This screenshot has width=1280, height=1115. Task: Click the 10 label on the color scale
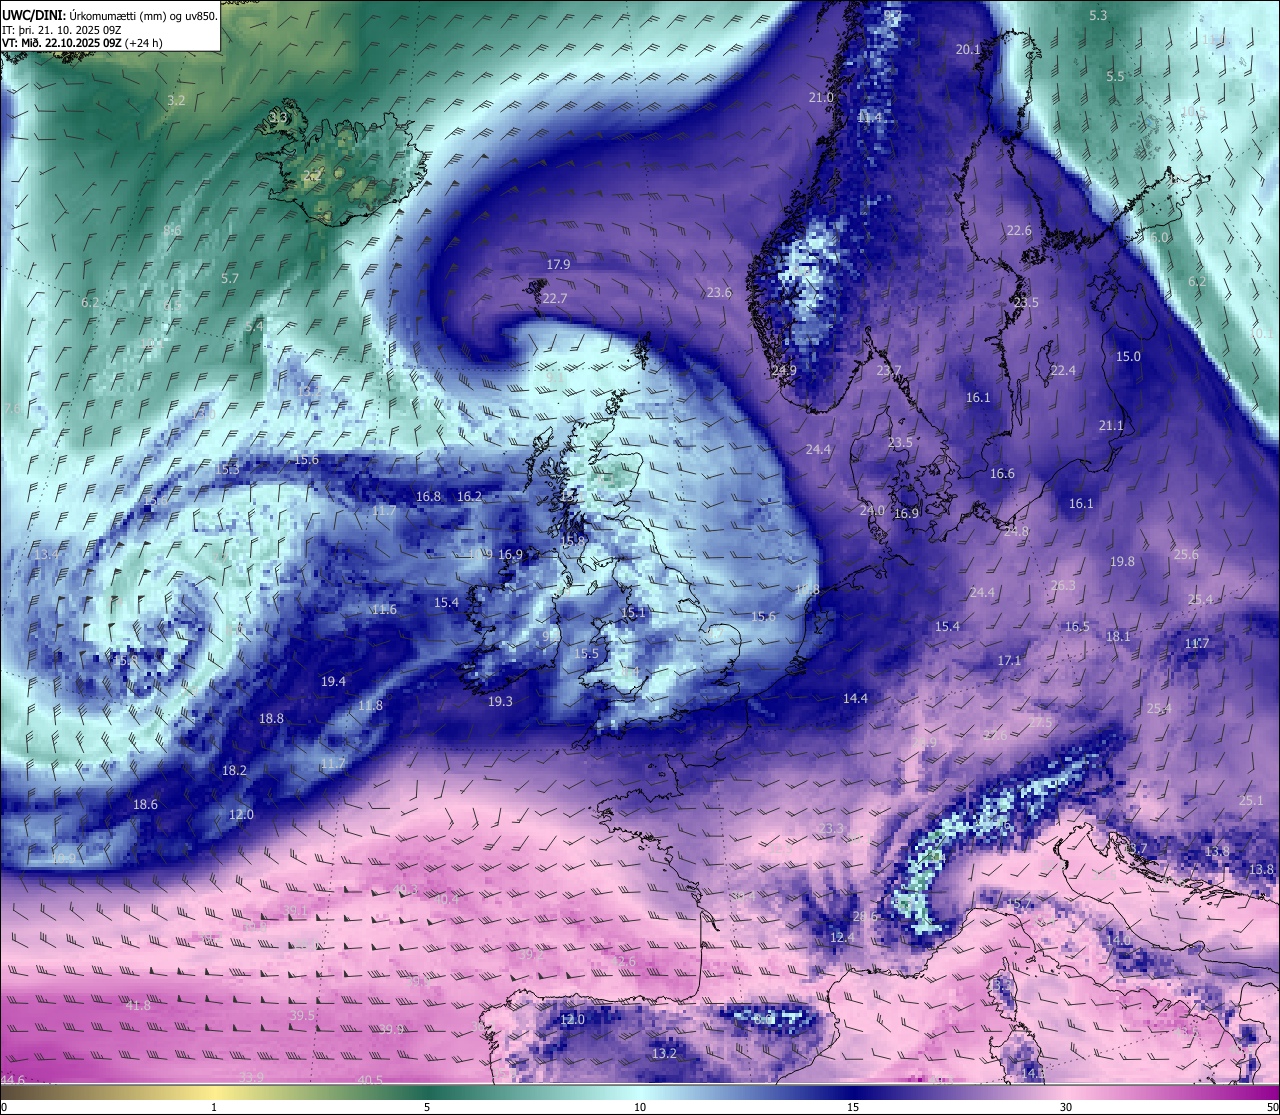click(640, 1107)
